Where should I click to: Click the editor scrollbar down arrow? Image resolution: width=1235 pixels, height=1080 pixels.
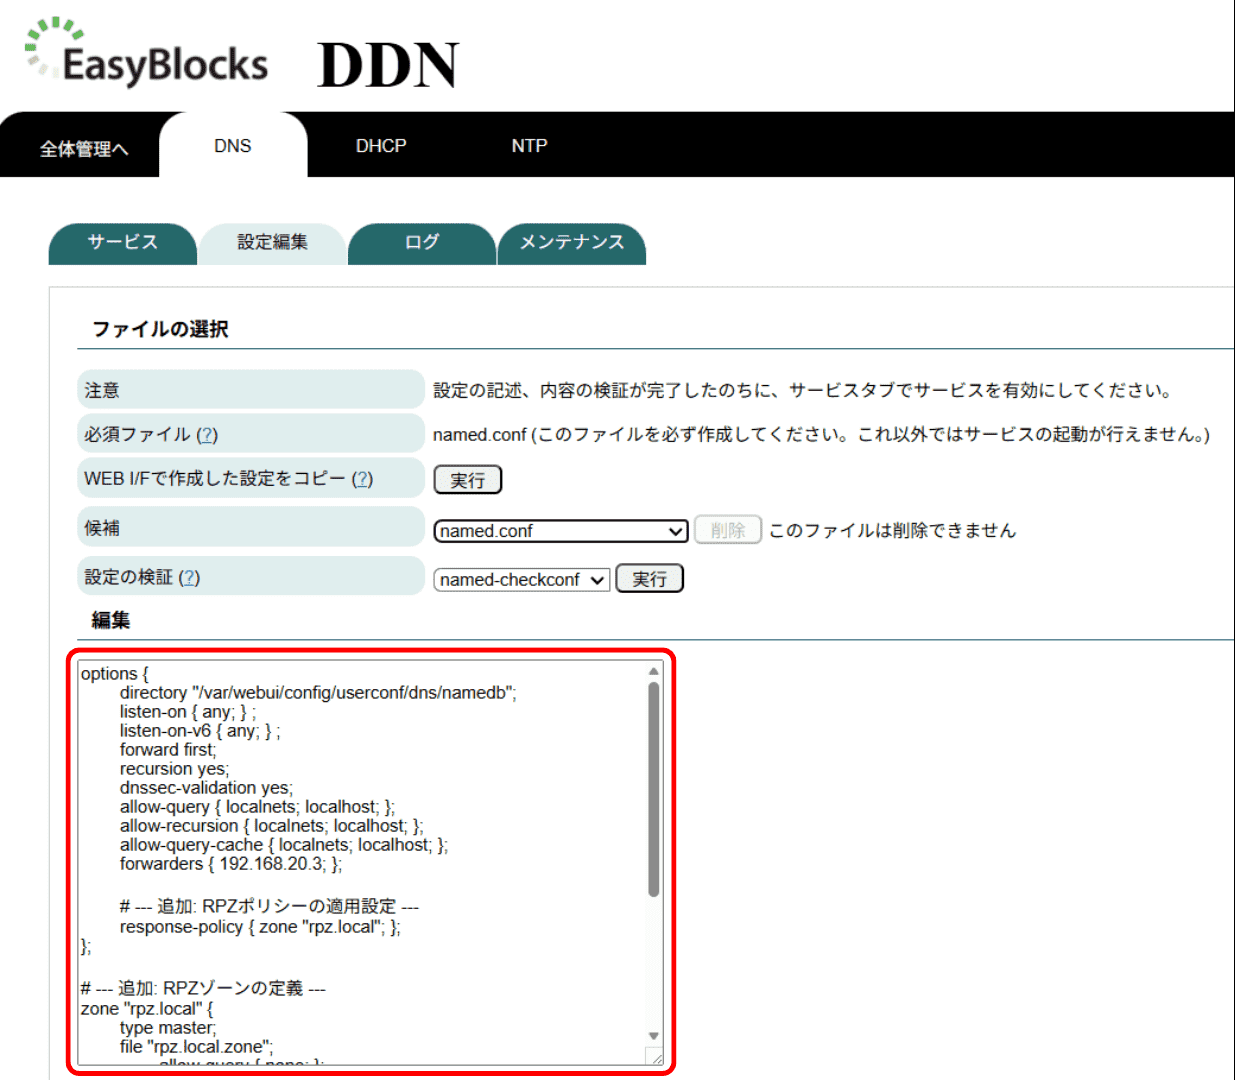point(654,1036)
